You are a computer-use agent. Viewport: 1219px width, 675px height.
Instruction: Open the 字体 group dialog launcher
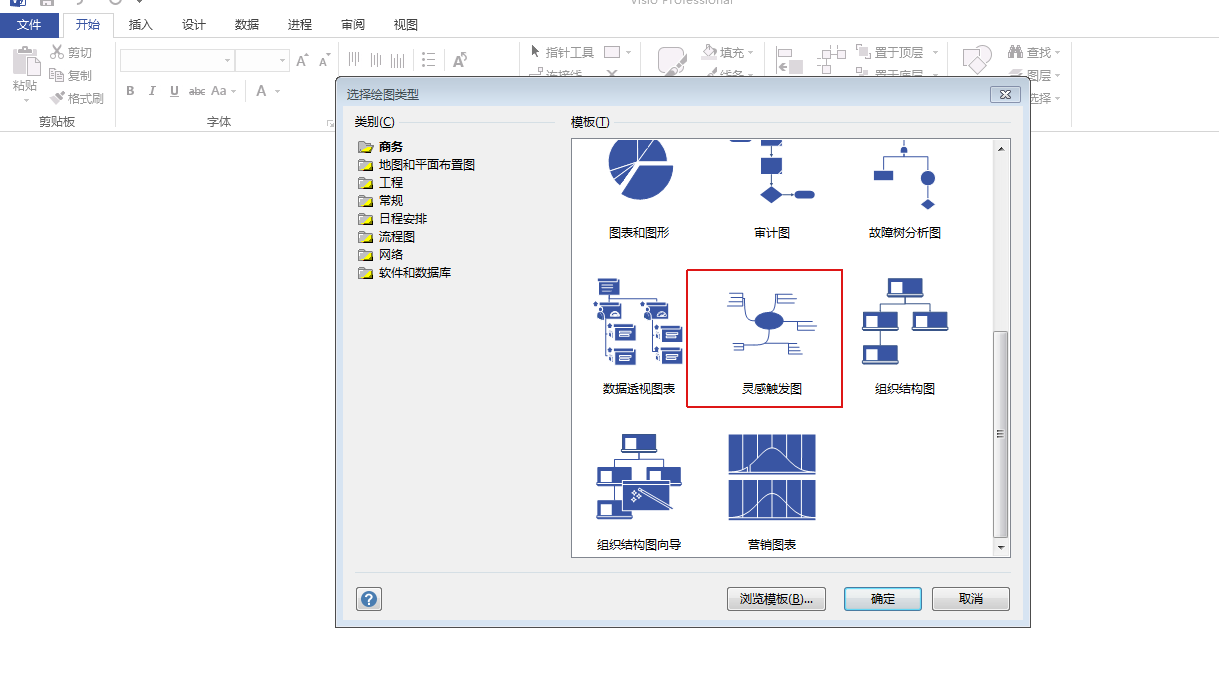(x=330, y=124)
